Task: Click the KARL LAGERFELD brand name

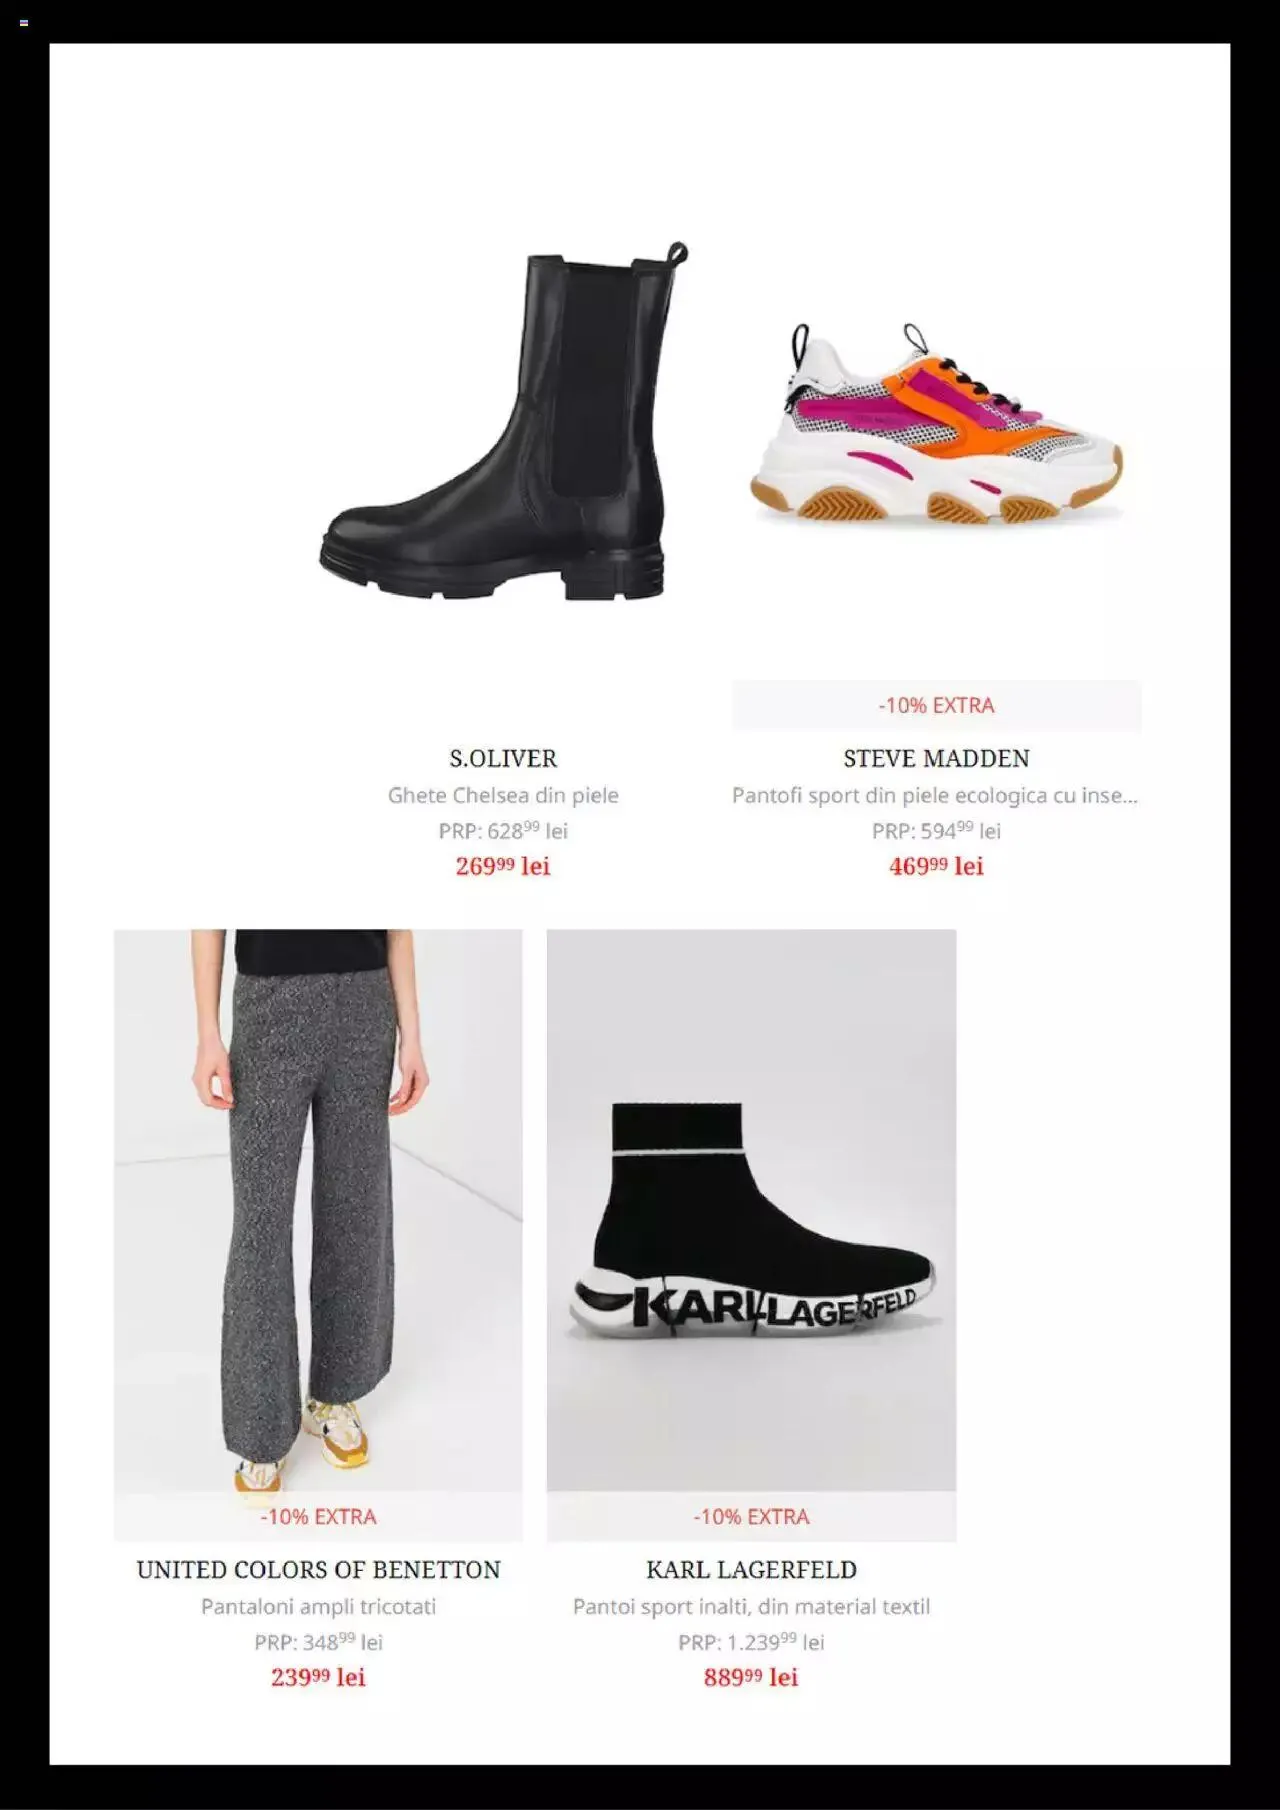Action: [x=751, y=1570]
